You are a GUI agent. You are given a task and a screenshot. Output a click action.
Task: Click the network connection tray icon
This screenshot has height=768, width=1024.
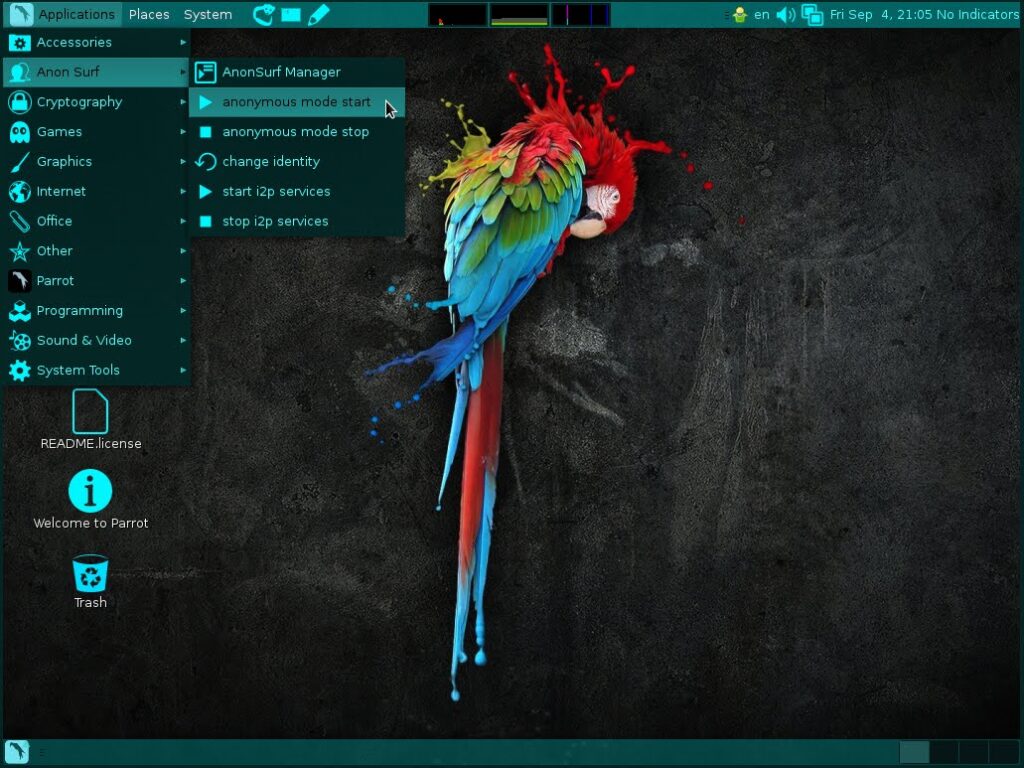coord(812,14)
